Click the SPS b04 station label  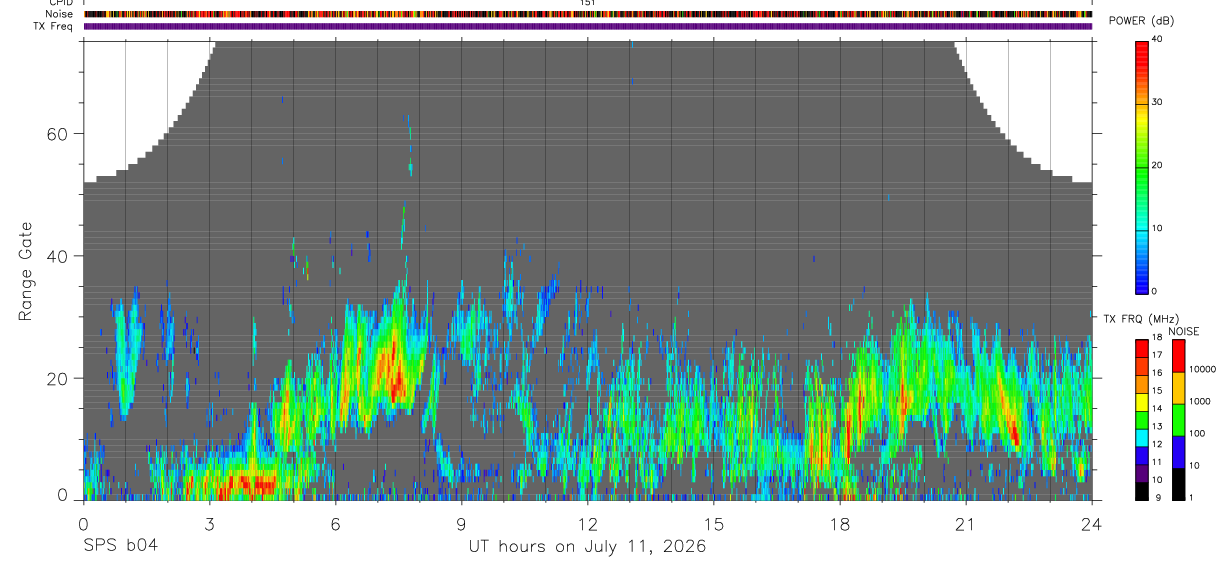120,546
